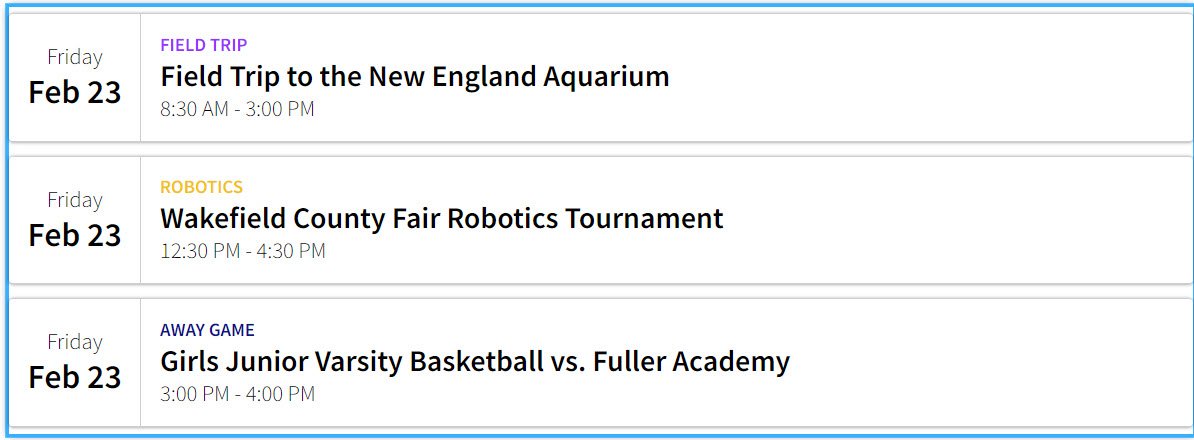Image resolution: width=1194 pixels, height=440 pixels.
Task: Click the 4:30 PM end time of the robotics tournament
Action: point(291,251)
